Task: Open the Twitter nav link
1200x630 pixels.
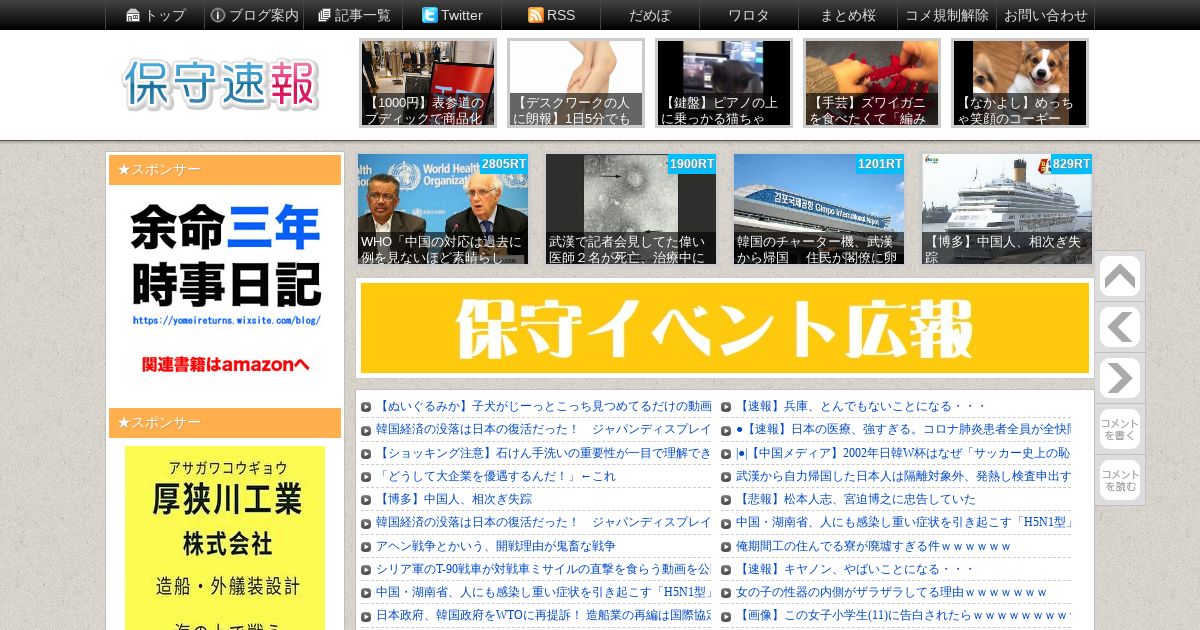Action: coord(452,15)
